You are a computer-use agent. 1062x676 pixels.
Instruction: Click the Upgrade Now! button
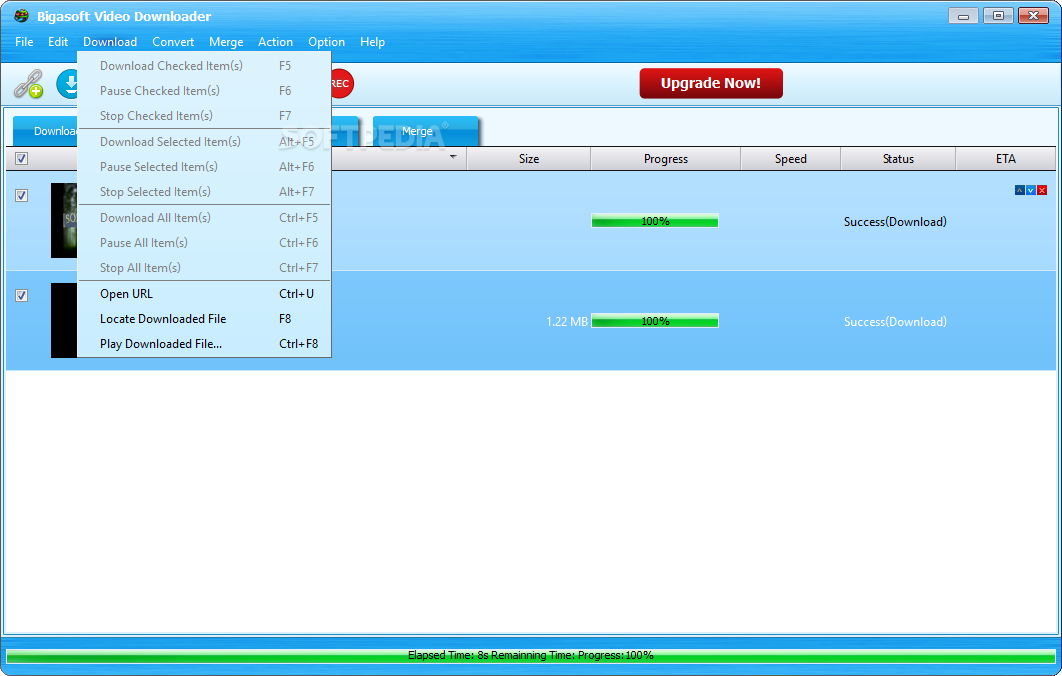coord(710,83)
